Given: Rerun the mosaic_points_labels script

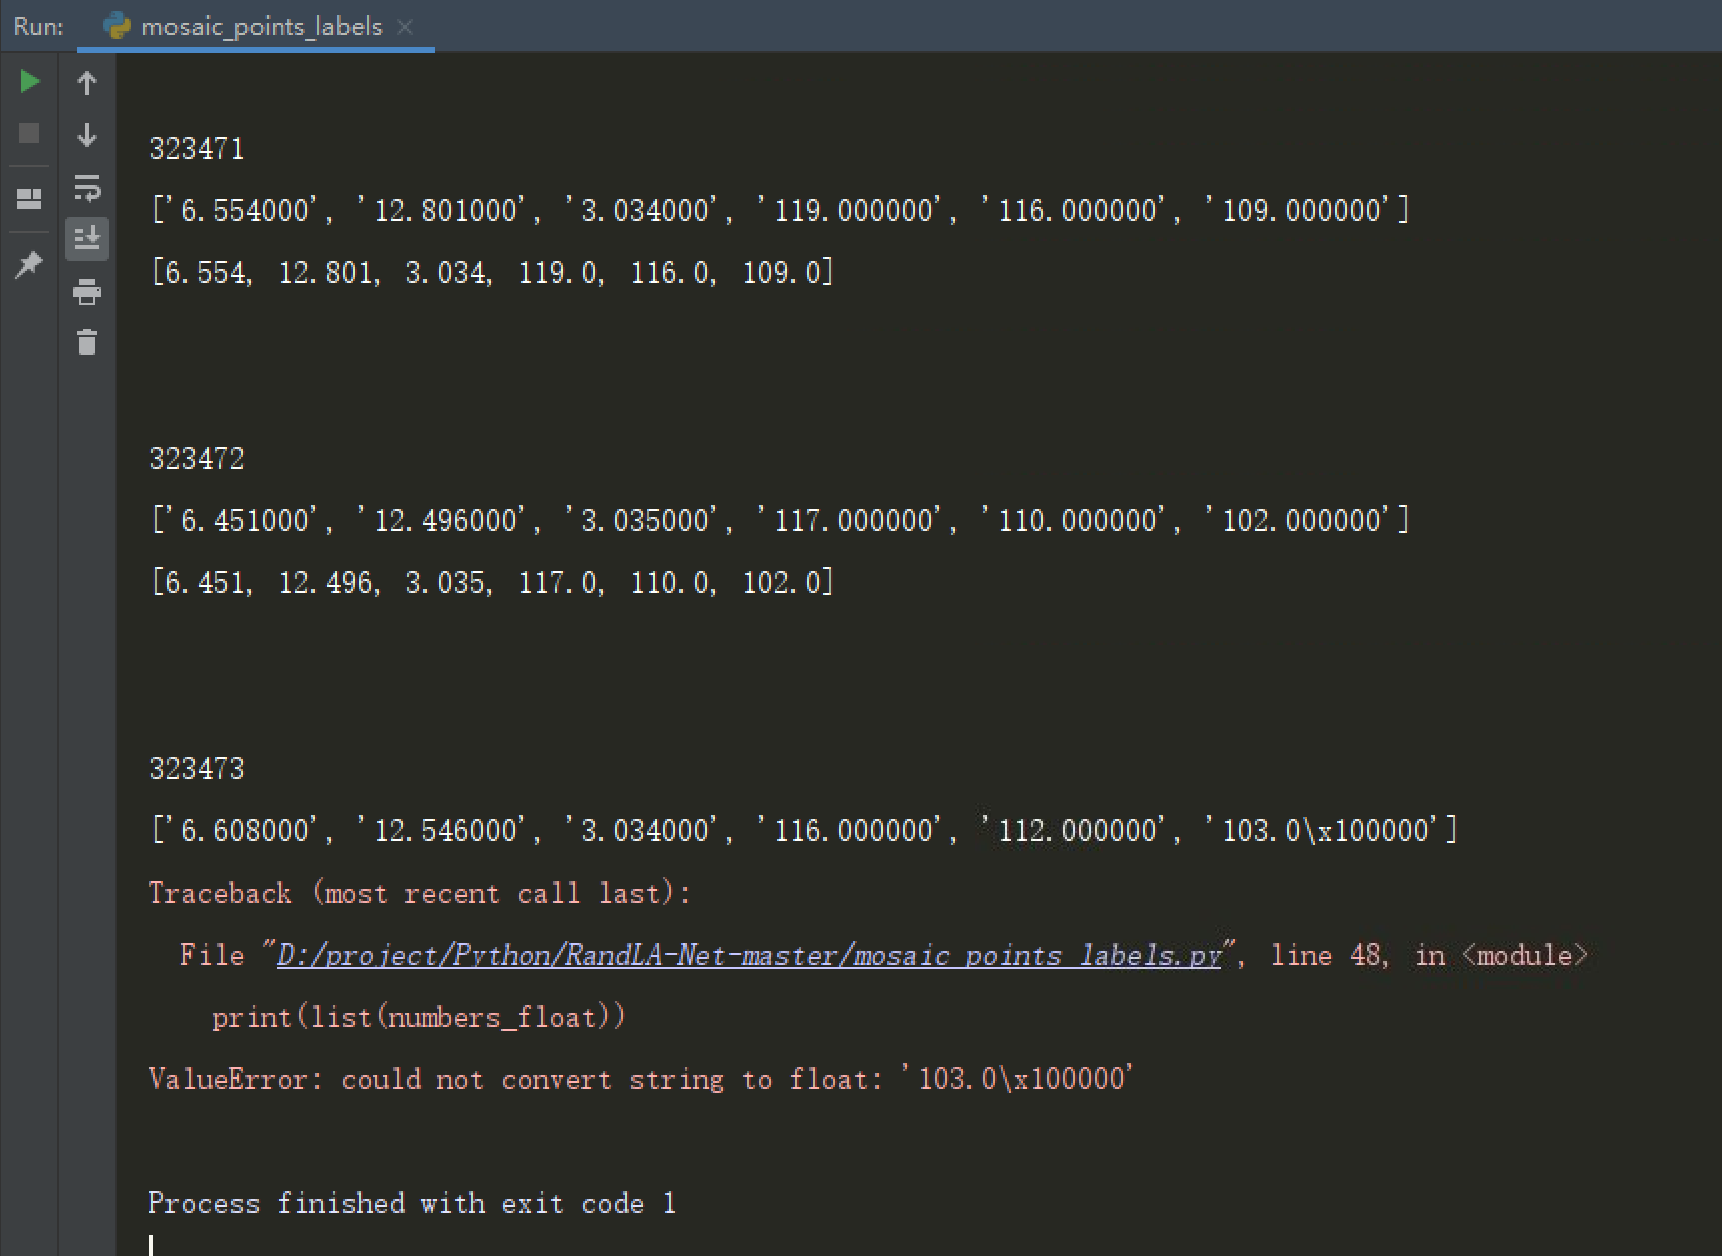Looking at the screenshot, I should tap(29, 81).
